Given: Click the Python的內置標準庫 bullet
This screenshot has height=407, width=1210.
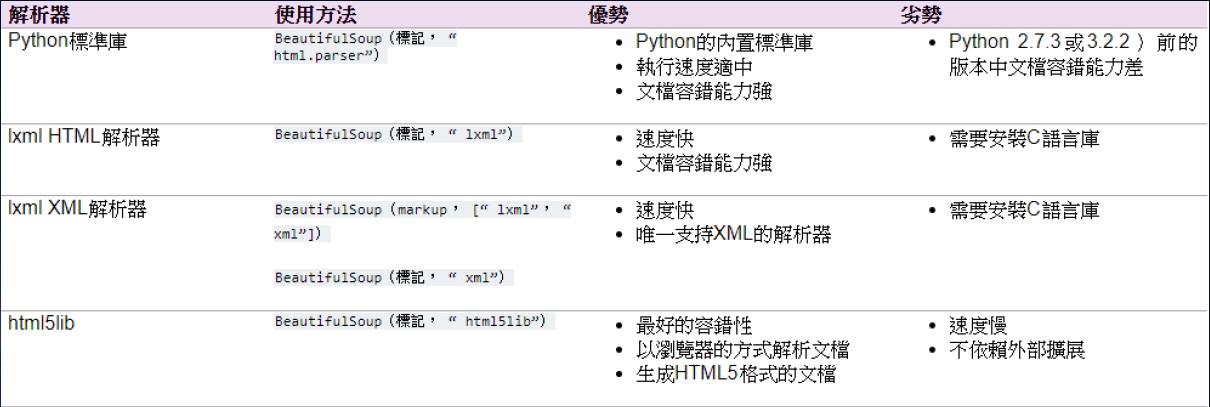Looking at the screenshot, I should pyautogui.click(x=724, y=43).
